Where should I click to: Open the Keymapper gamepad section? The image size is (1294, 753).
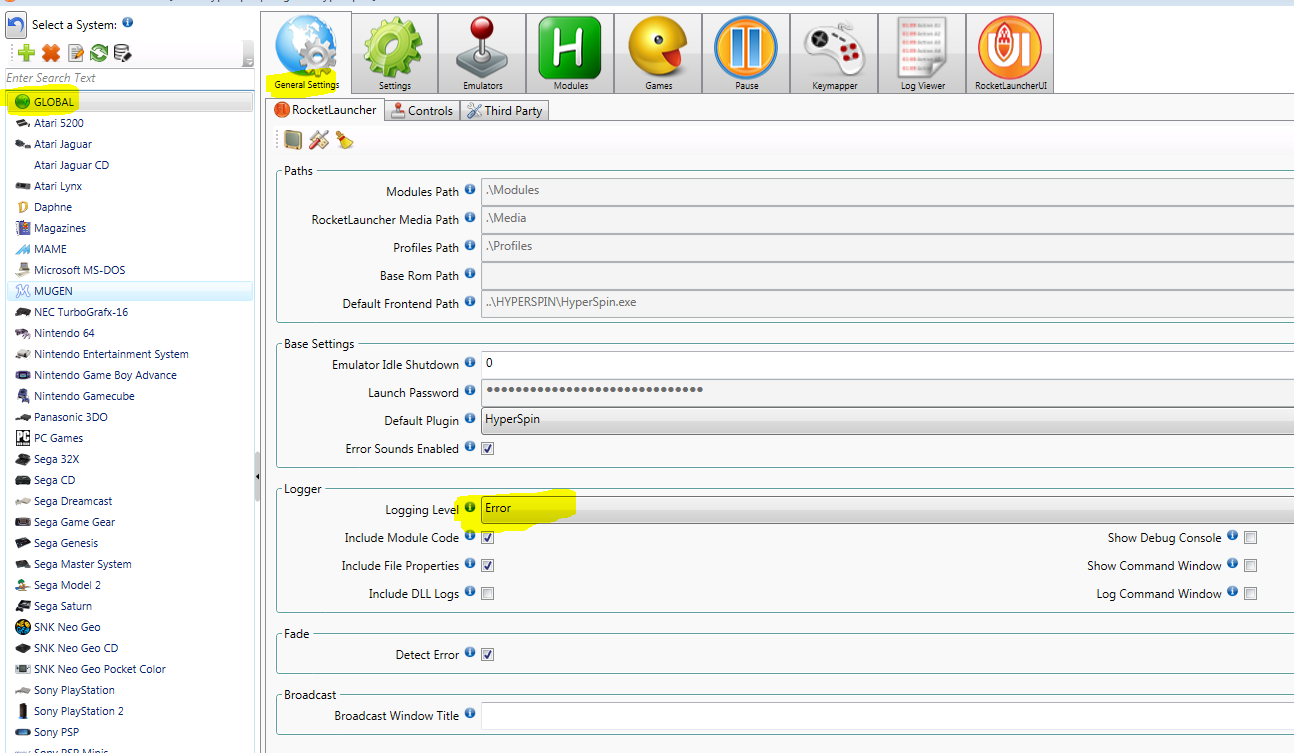coord(834,53)
